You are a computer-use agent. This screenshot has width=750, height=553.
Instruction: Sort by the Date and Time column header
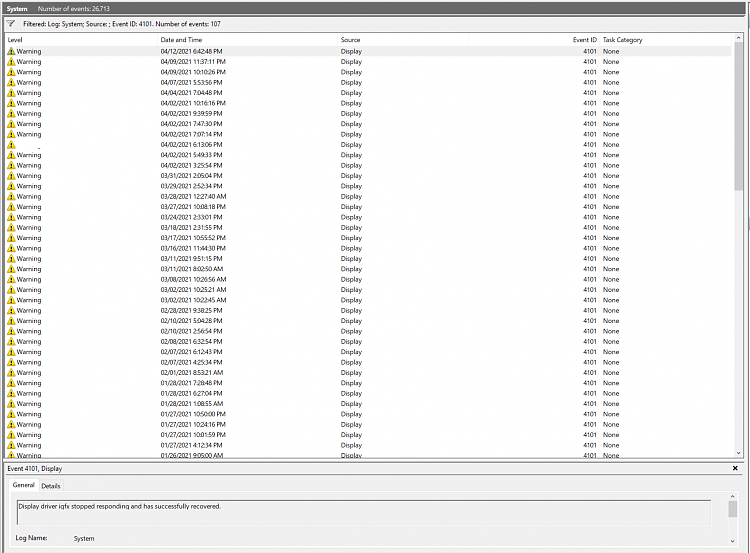[247, 40]
